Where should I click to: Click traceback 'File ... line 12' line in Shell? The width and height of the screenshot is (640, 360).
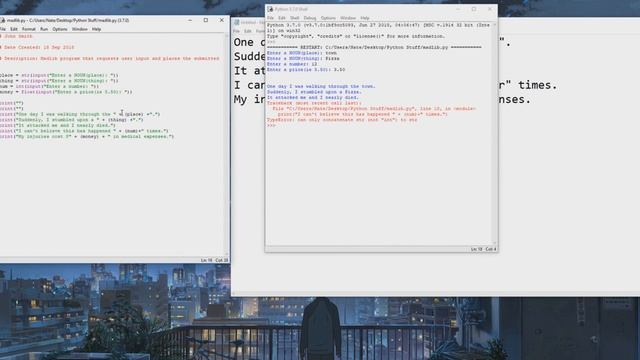point(374,109)
